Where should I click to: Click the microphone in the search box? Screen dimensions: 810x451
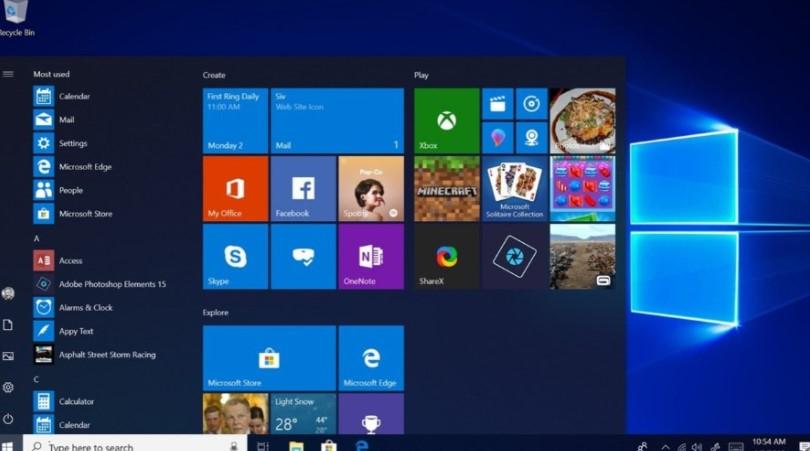pyautogui.click(x=234, y=446)
